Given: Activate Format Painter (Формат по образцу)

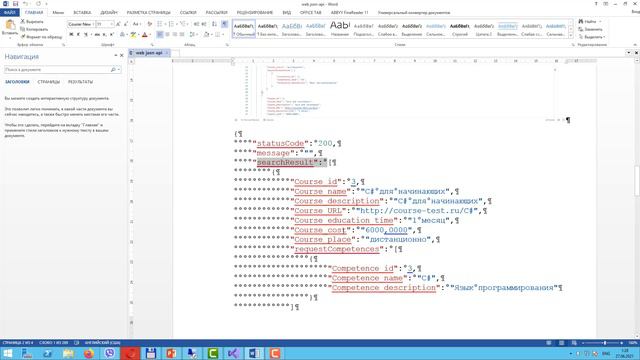Looking at the screenshot, I should [41, 37].
